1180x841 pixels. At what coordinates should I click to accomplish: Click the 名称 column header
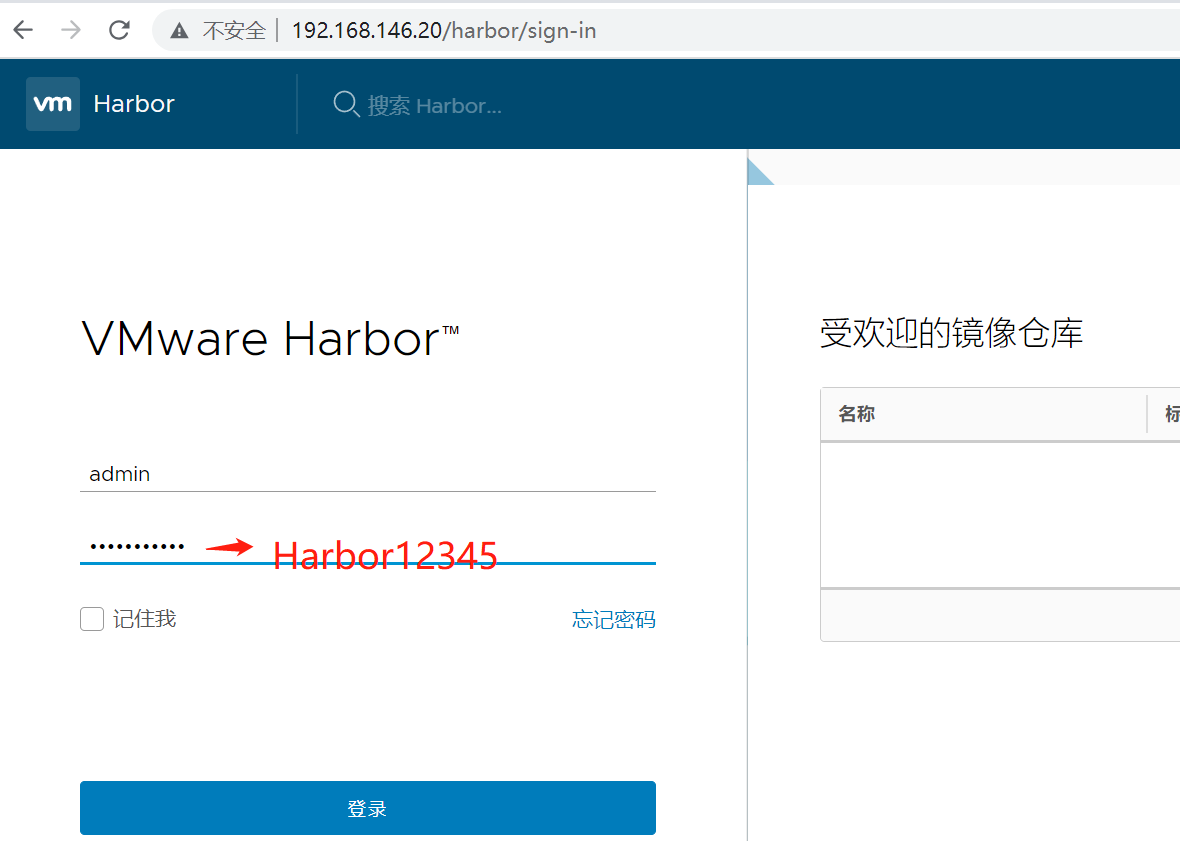[x=856, y=413]
